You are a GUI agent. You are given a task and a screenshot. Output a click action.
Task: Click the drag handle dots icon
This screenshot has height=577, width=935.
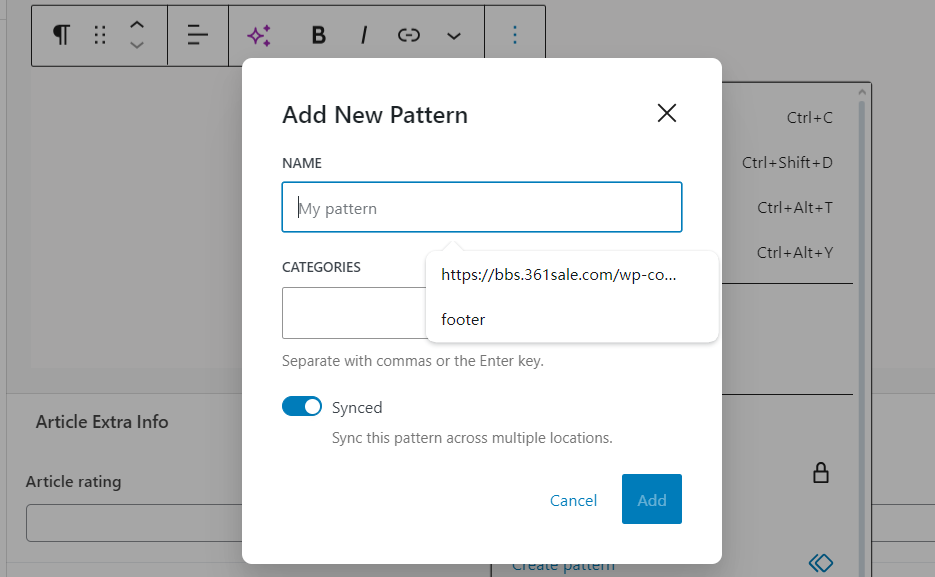pos(100,35)
